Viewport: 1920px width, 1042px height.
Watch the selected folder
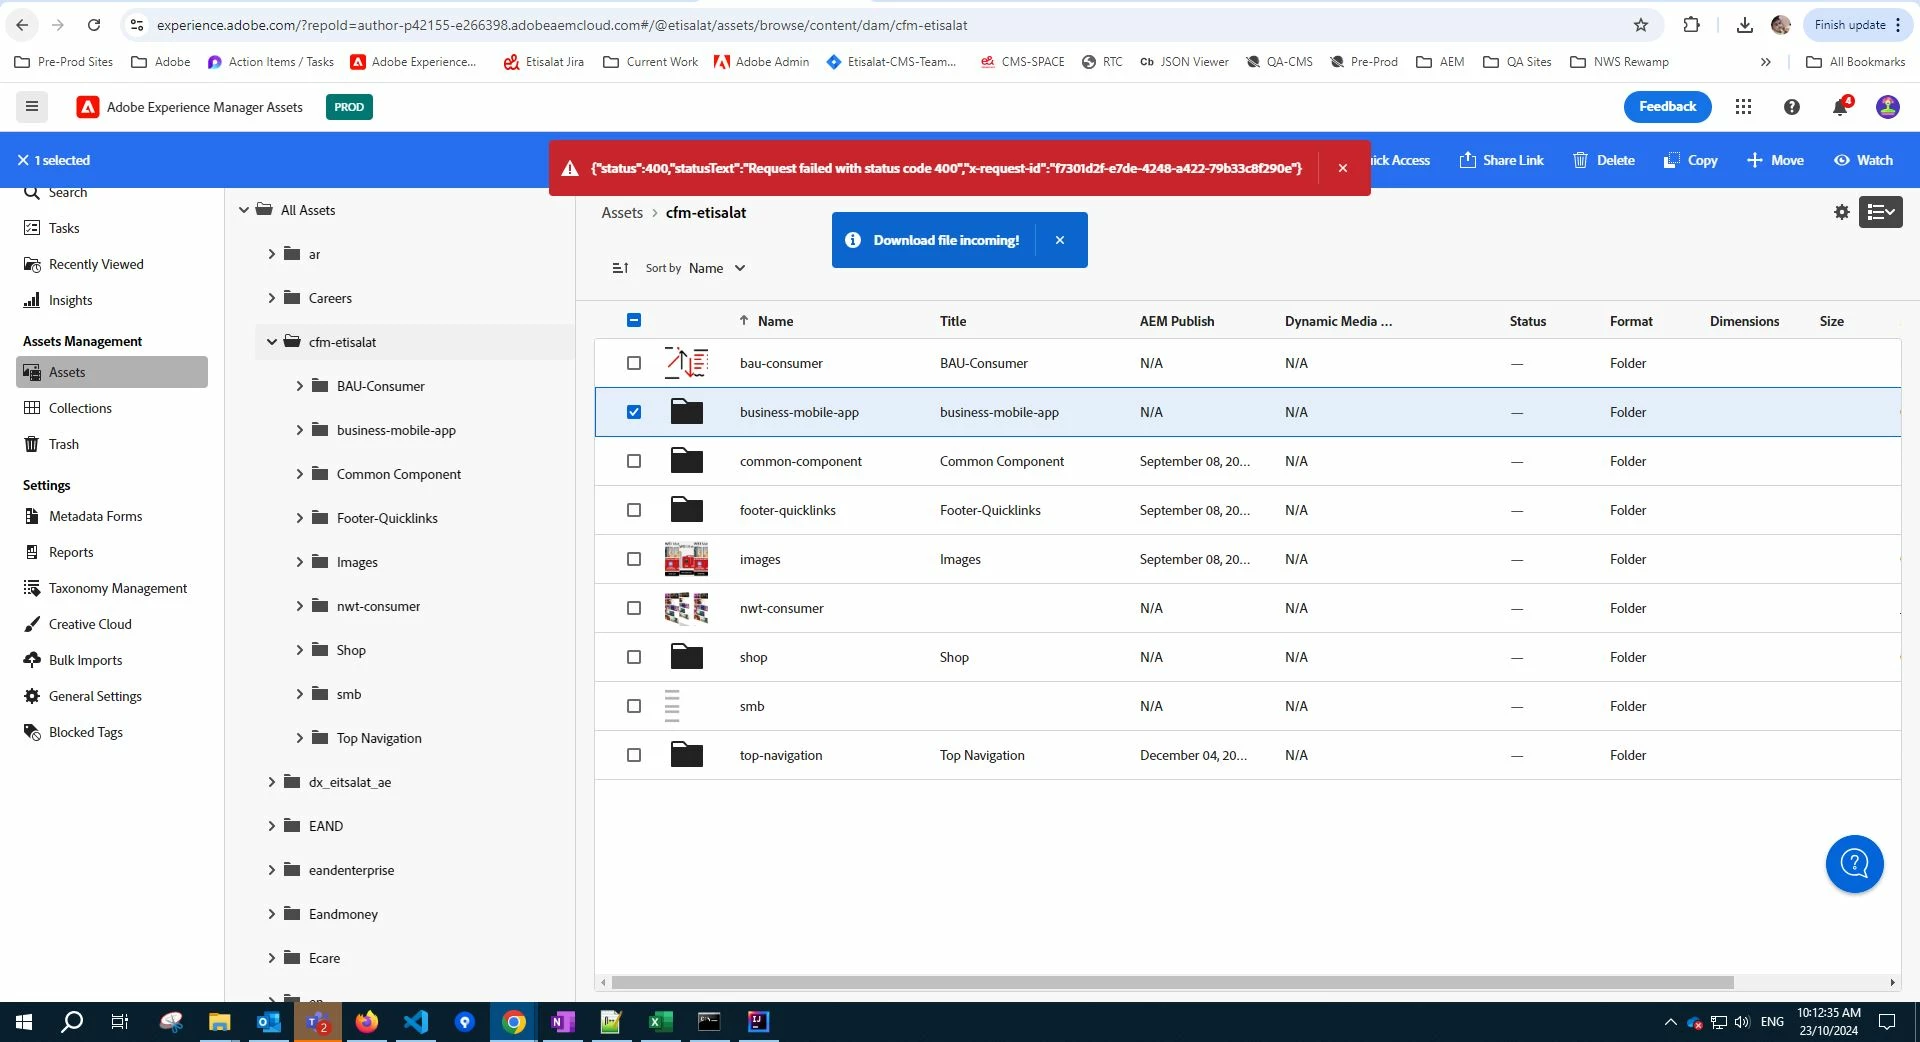coord(1863,160)
